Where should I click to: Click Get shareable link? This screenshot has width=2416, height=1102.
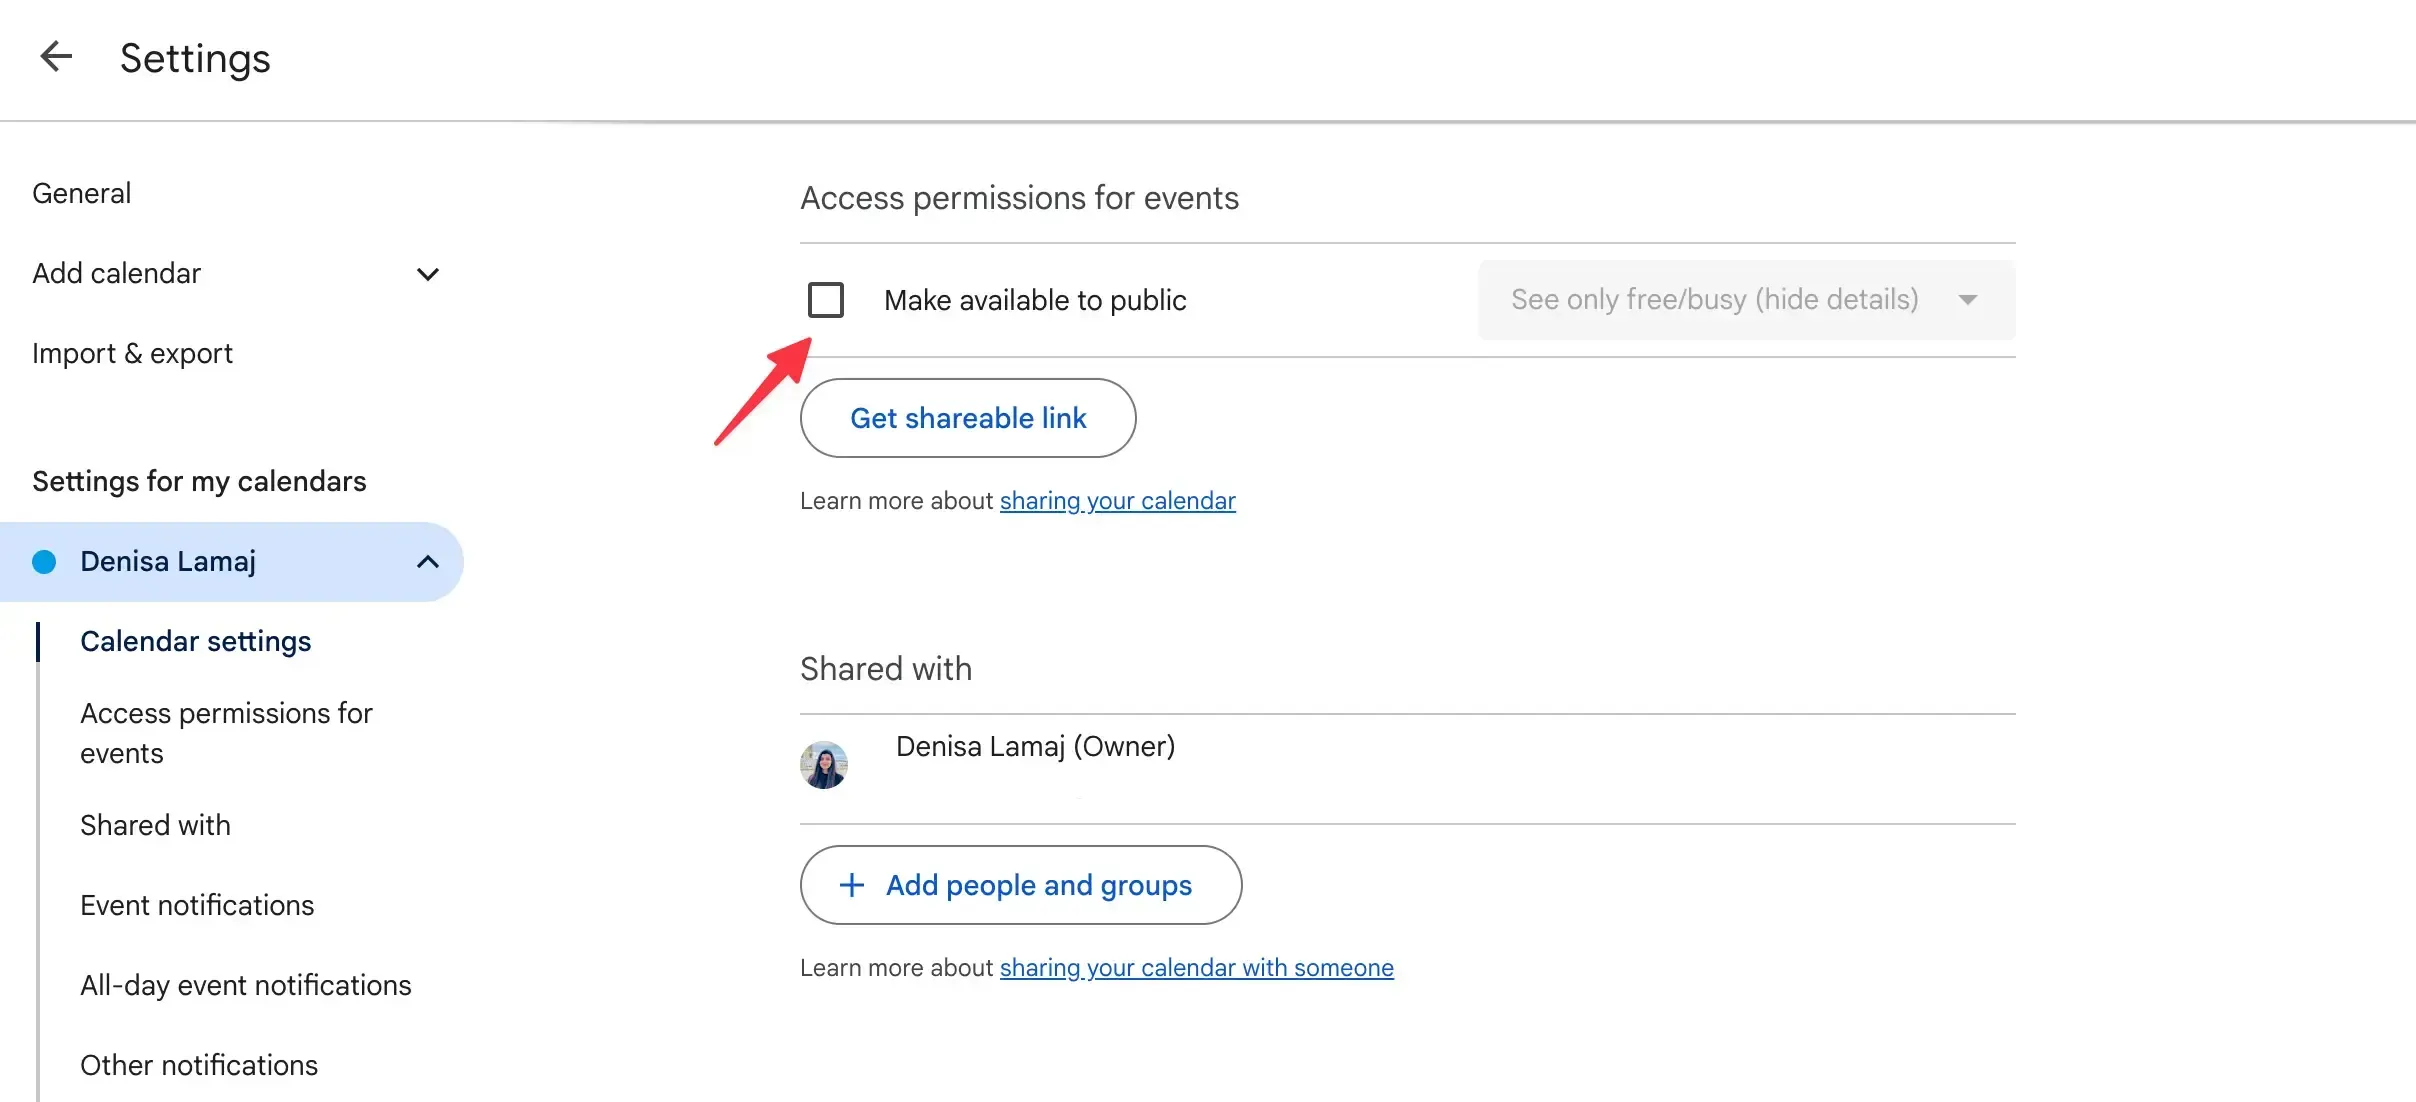[x=967, y=418]
